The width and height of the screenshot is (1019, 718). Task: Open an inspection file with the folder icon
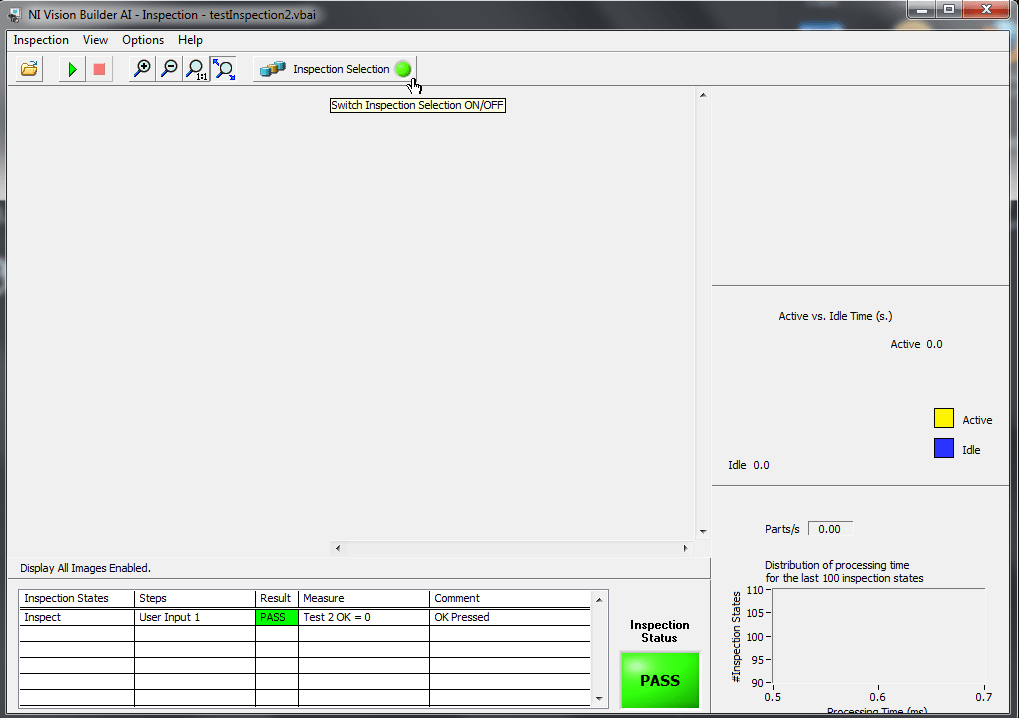(x=27, y=68)
